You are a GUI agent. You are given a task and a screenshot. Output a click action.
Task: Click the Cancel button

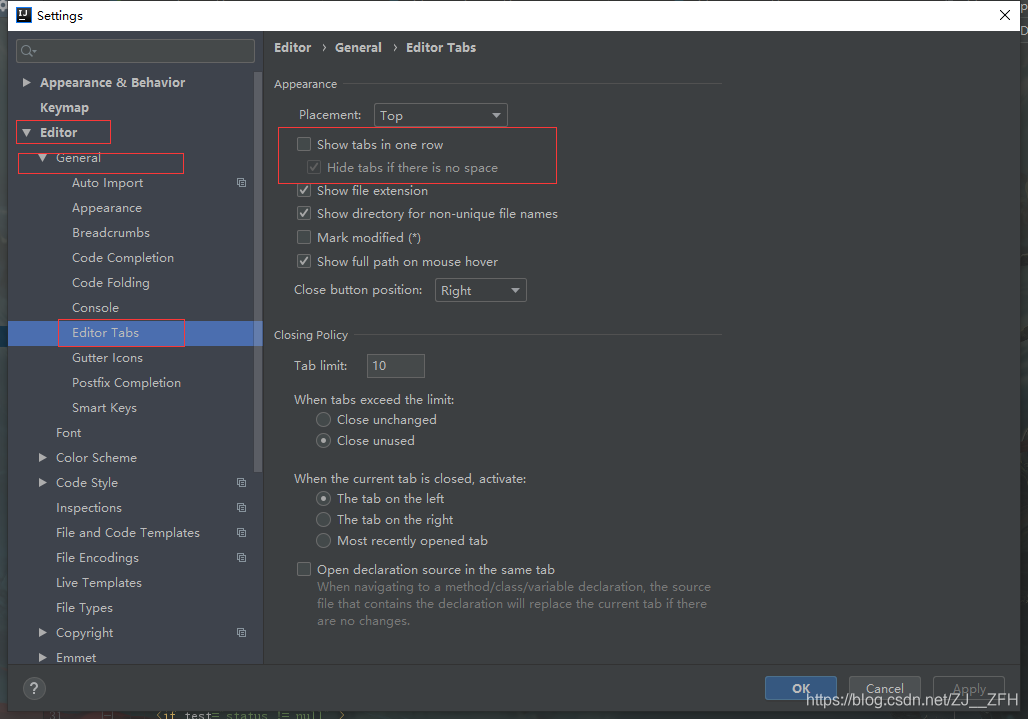(884, 688)
